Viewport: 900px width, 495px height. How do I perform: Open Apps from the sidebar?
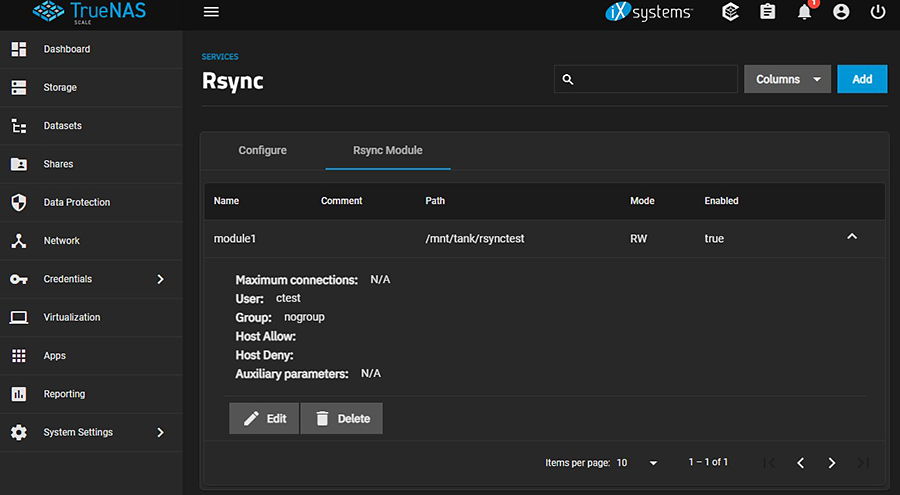coord(92,355)
